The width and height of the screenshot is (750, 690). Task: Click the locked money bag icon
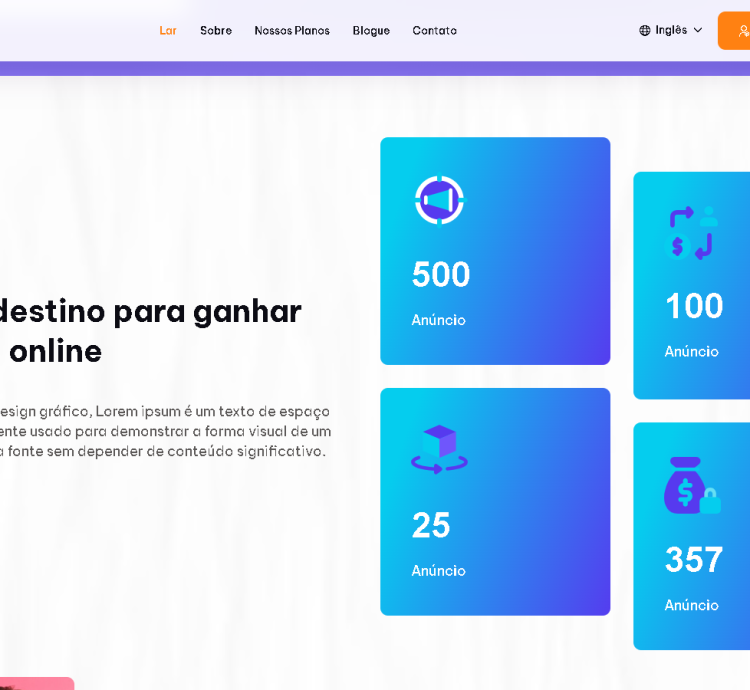coord(692,485)
